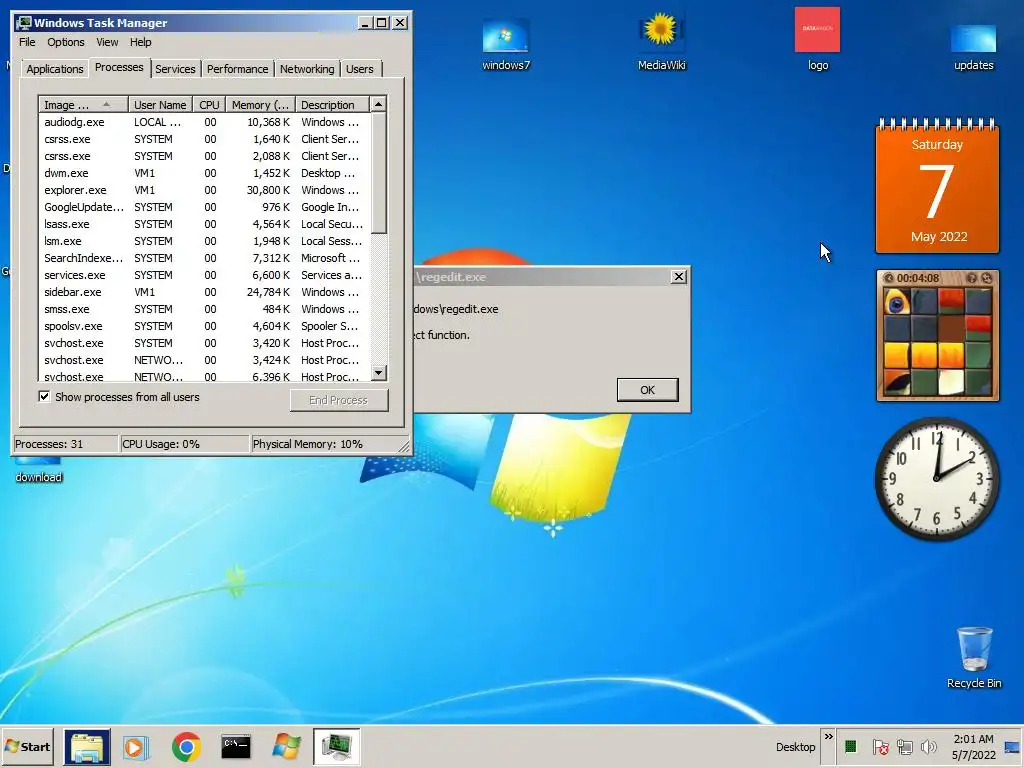Image resolution: width=1024 pixels, height=768 pixels.
Task: Select the GoogleUpdate process row
Action: pos(204,207)
